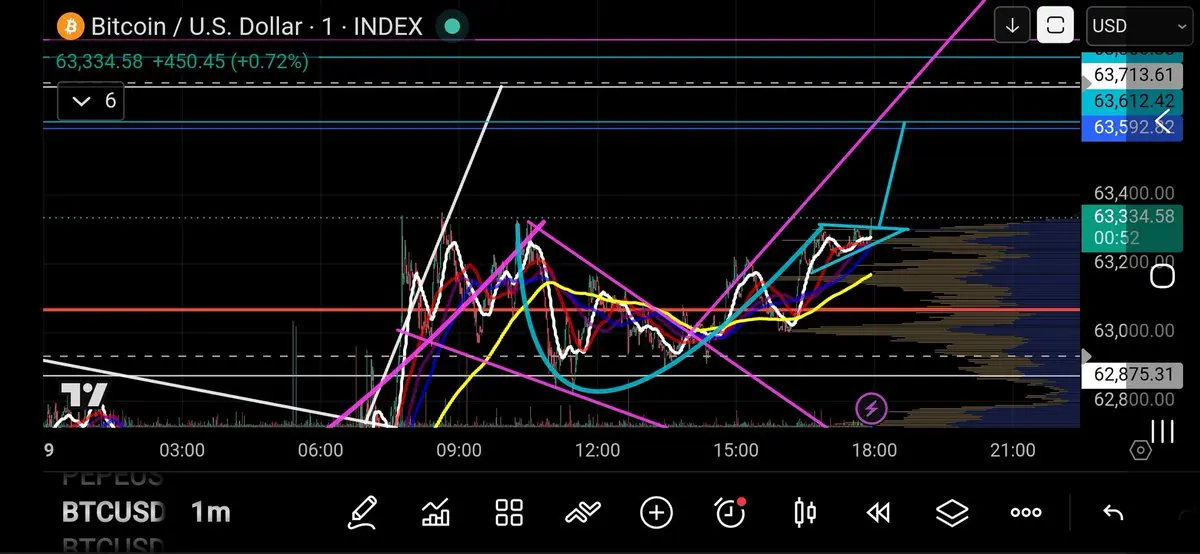Open the three-dot more menu
The height and width of the screenshot is (554, 1200).
tap(1026, 513)
